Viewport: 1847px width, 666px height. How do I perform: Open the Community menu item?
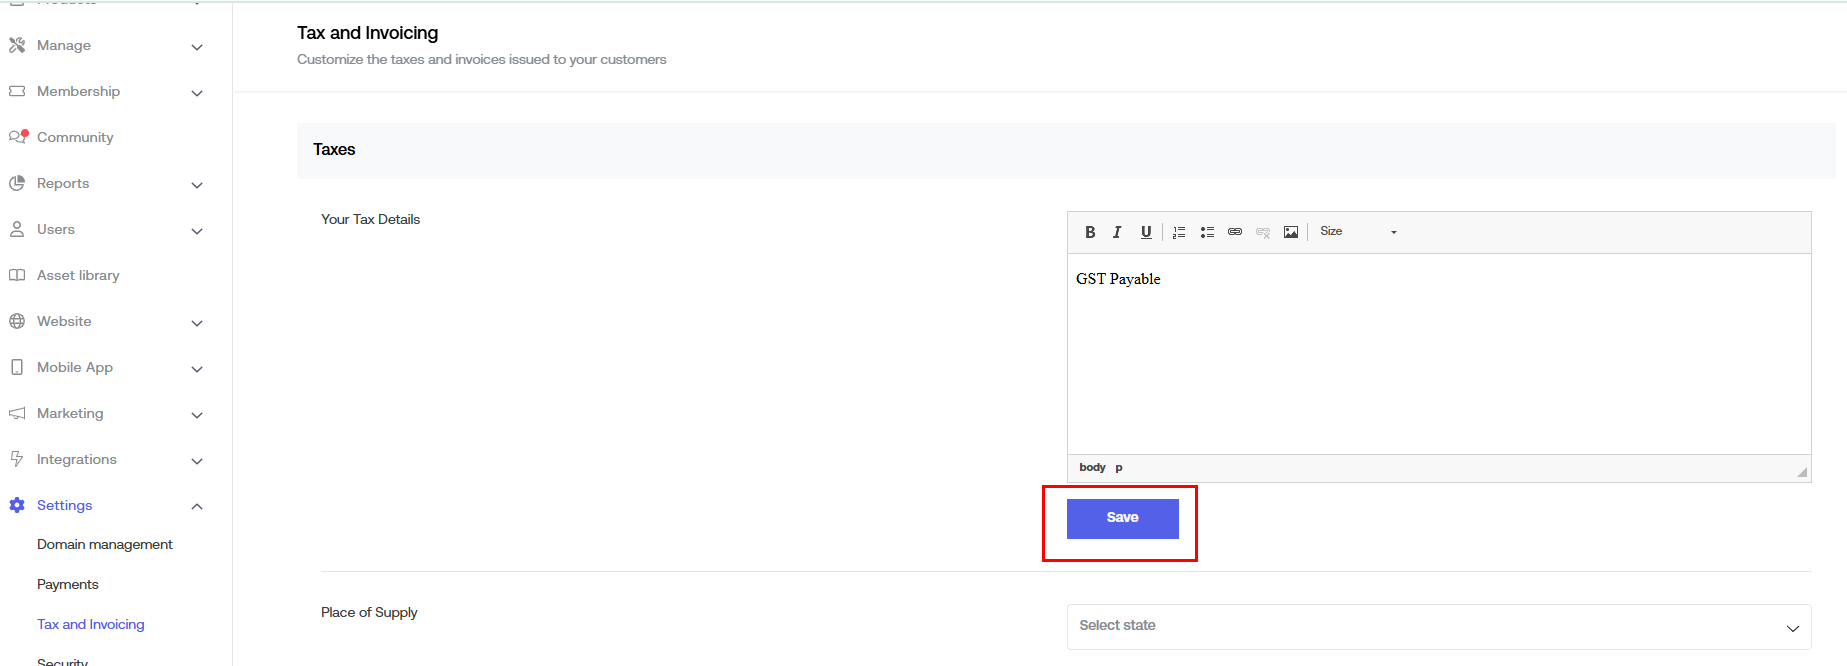(75, 137)
